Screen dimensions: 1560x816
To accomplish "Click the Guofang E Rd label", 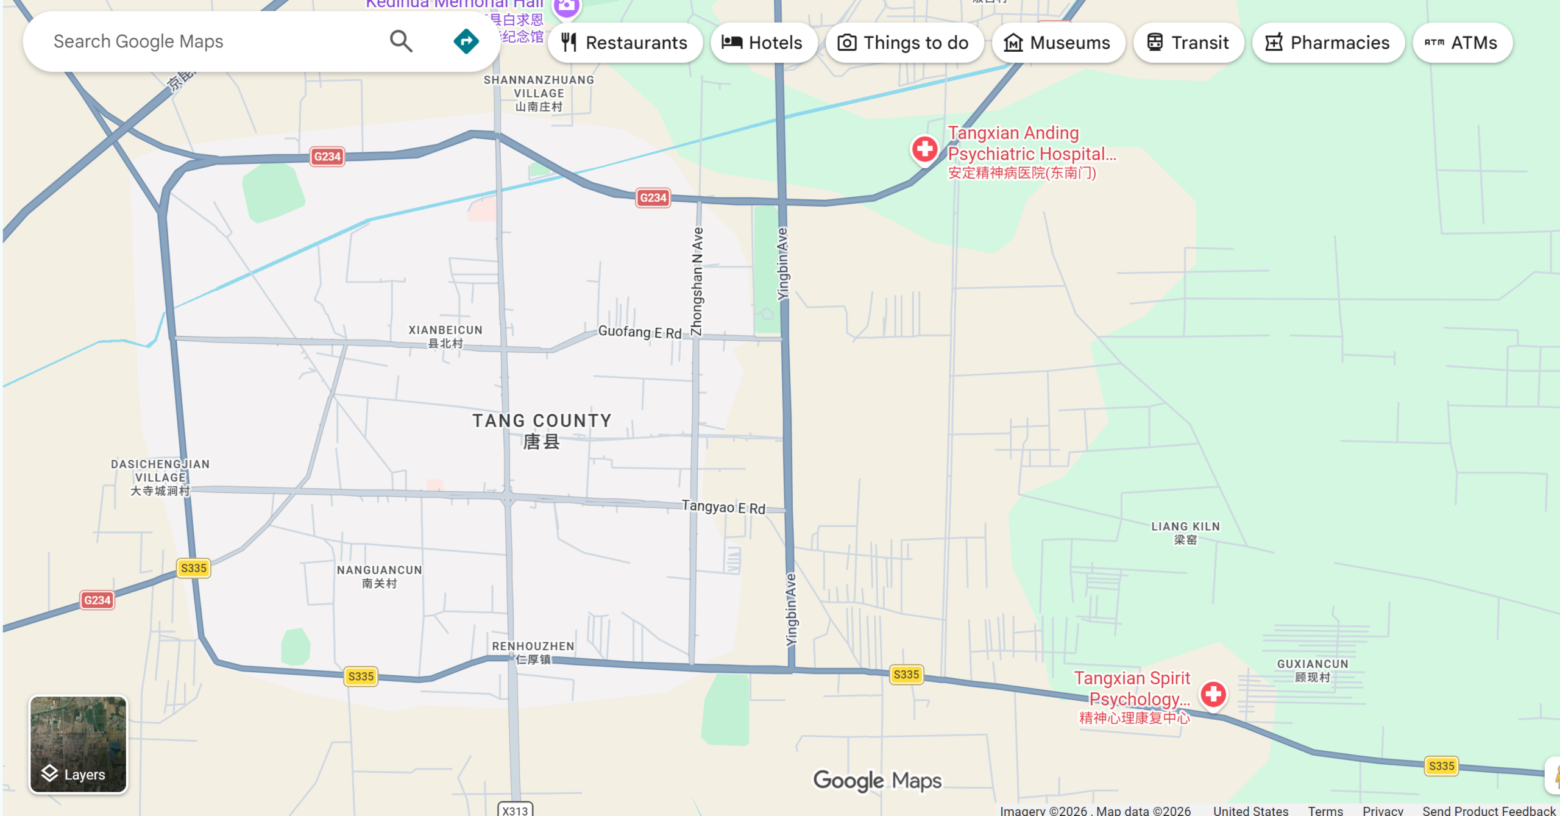I will tap(639, 332).
